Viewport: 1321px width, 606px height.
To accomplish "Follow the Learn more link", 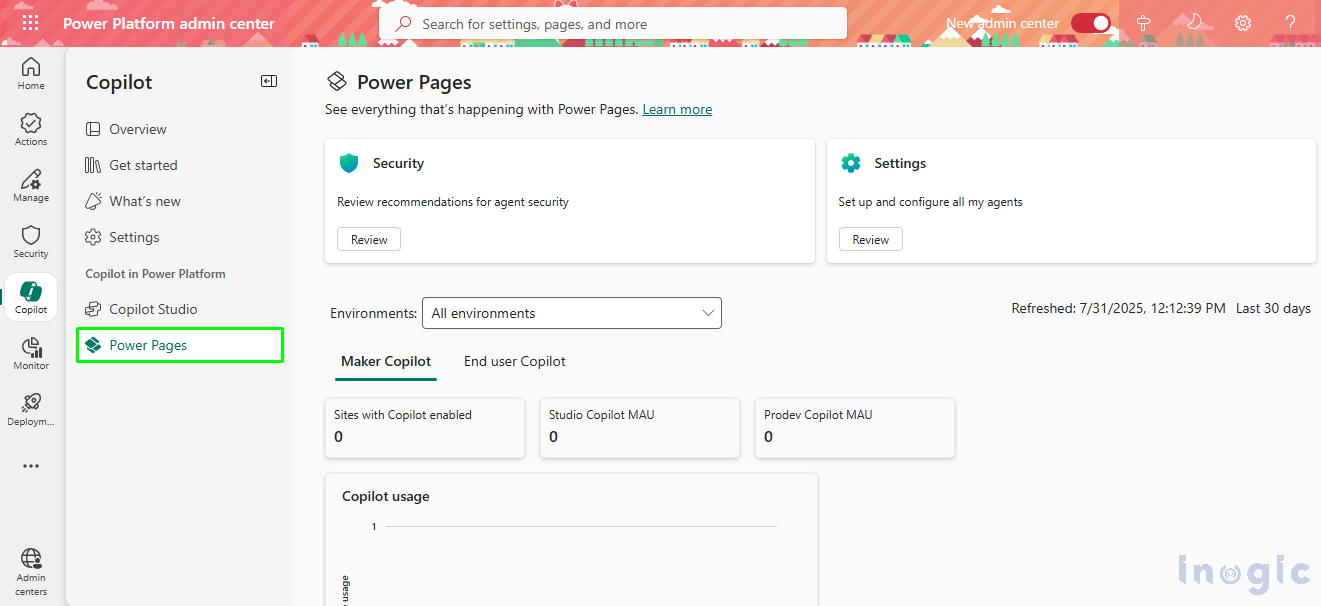I will pos(677,109).
